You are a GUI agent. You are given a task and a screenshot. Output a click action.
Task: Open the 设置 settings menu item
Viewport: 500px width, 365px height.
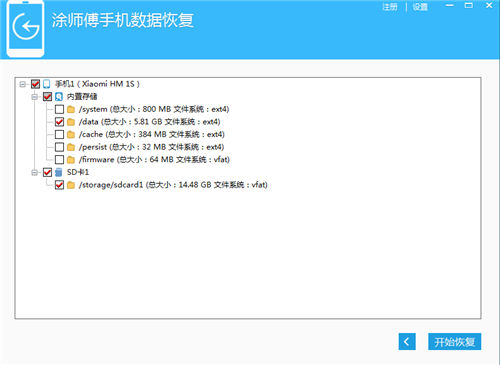(420, 7)
